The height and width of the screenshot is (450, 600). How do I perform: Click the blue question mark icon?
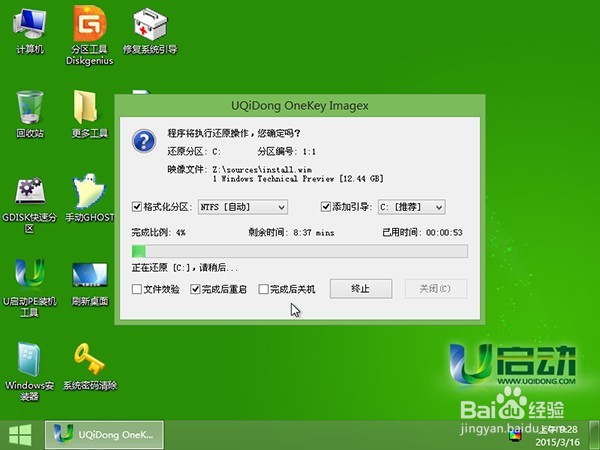(x=143, y=141)
